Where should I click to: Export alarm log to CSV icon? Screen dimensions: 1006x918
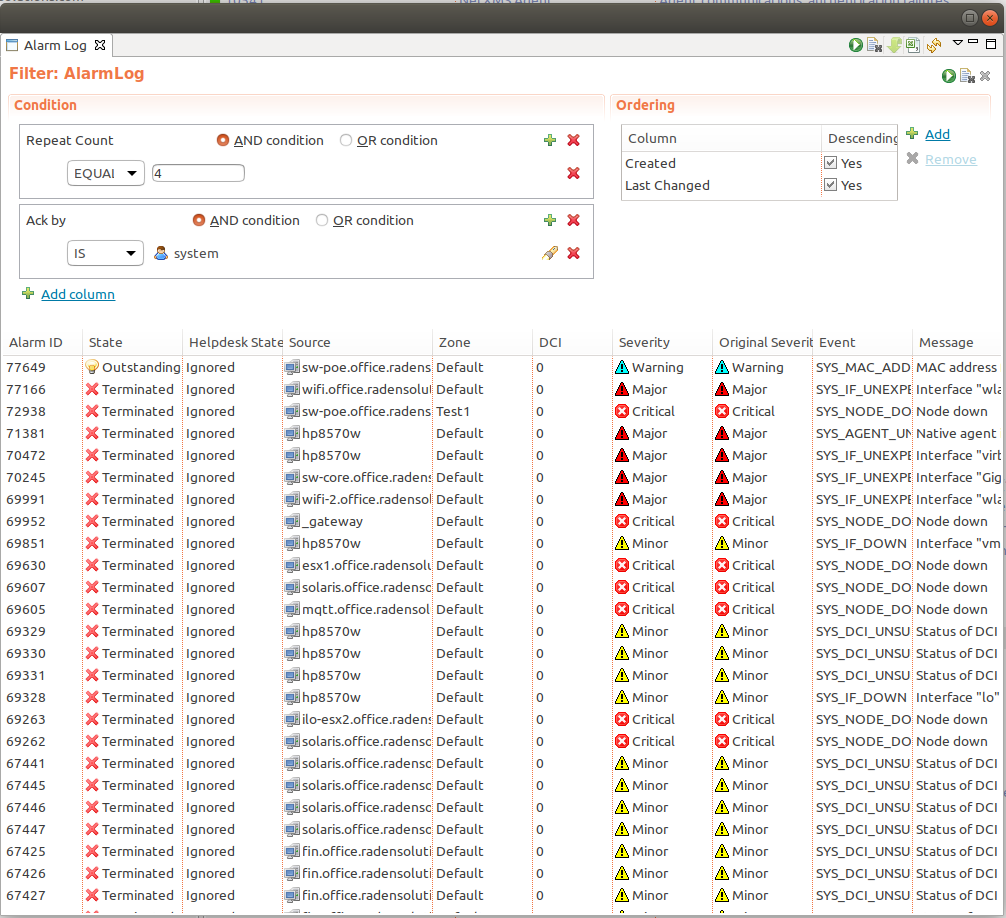(x=914, y=45)
